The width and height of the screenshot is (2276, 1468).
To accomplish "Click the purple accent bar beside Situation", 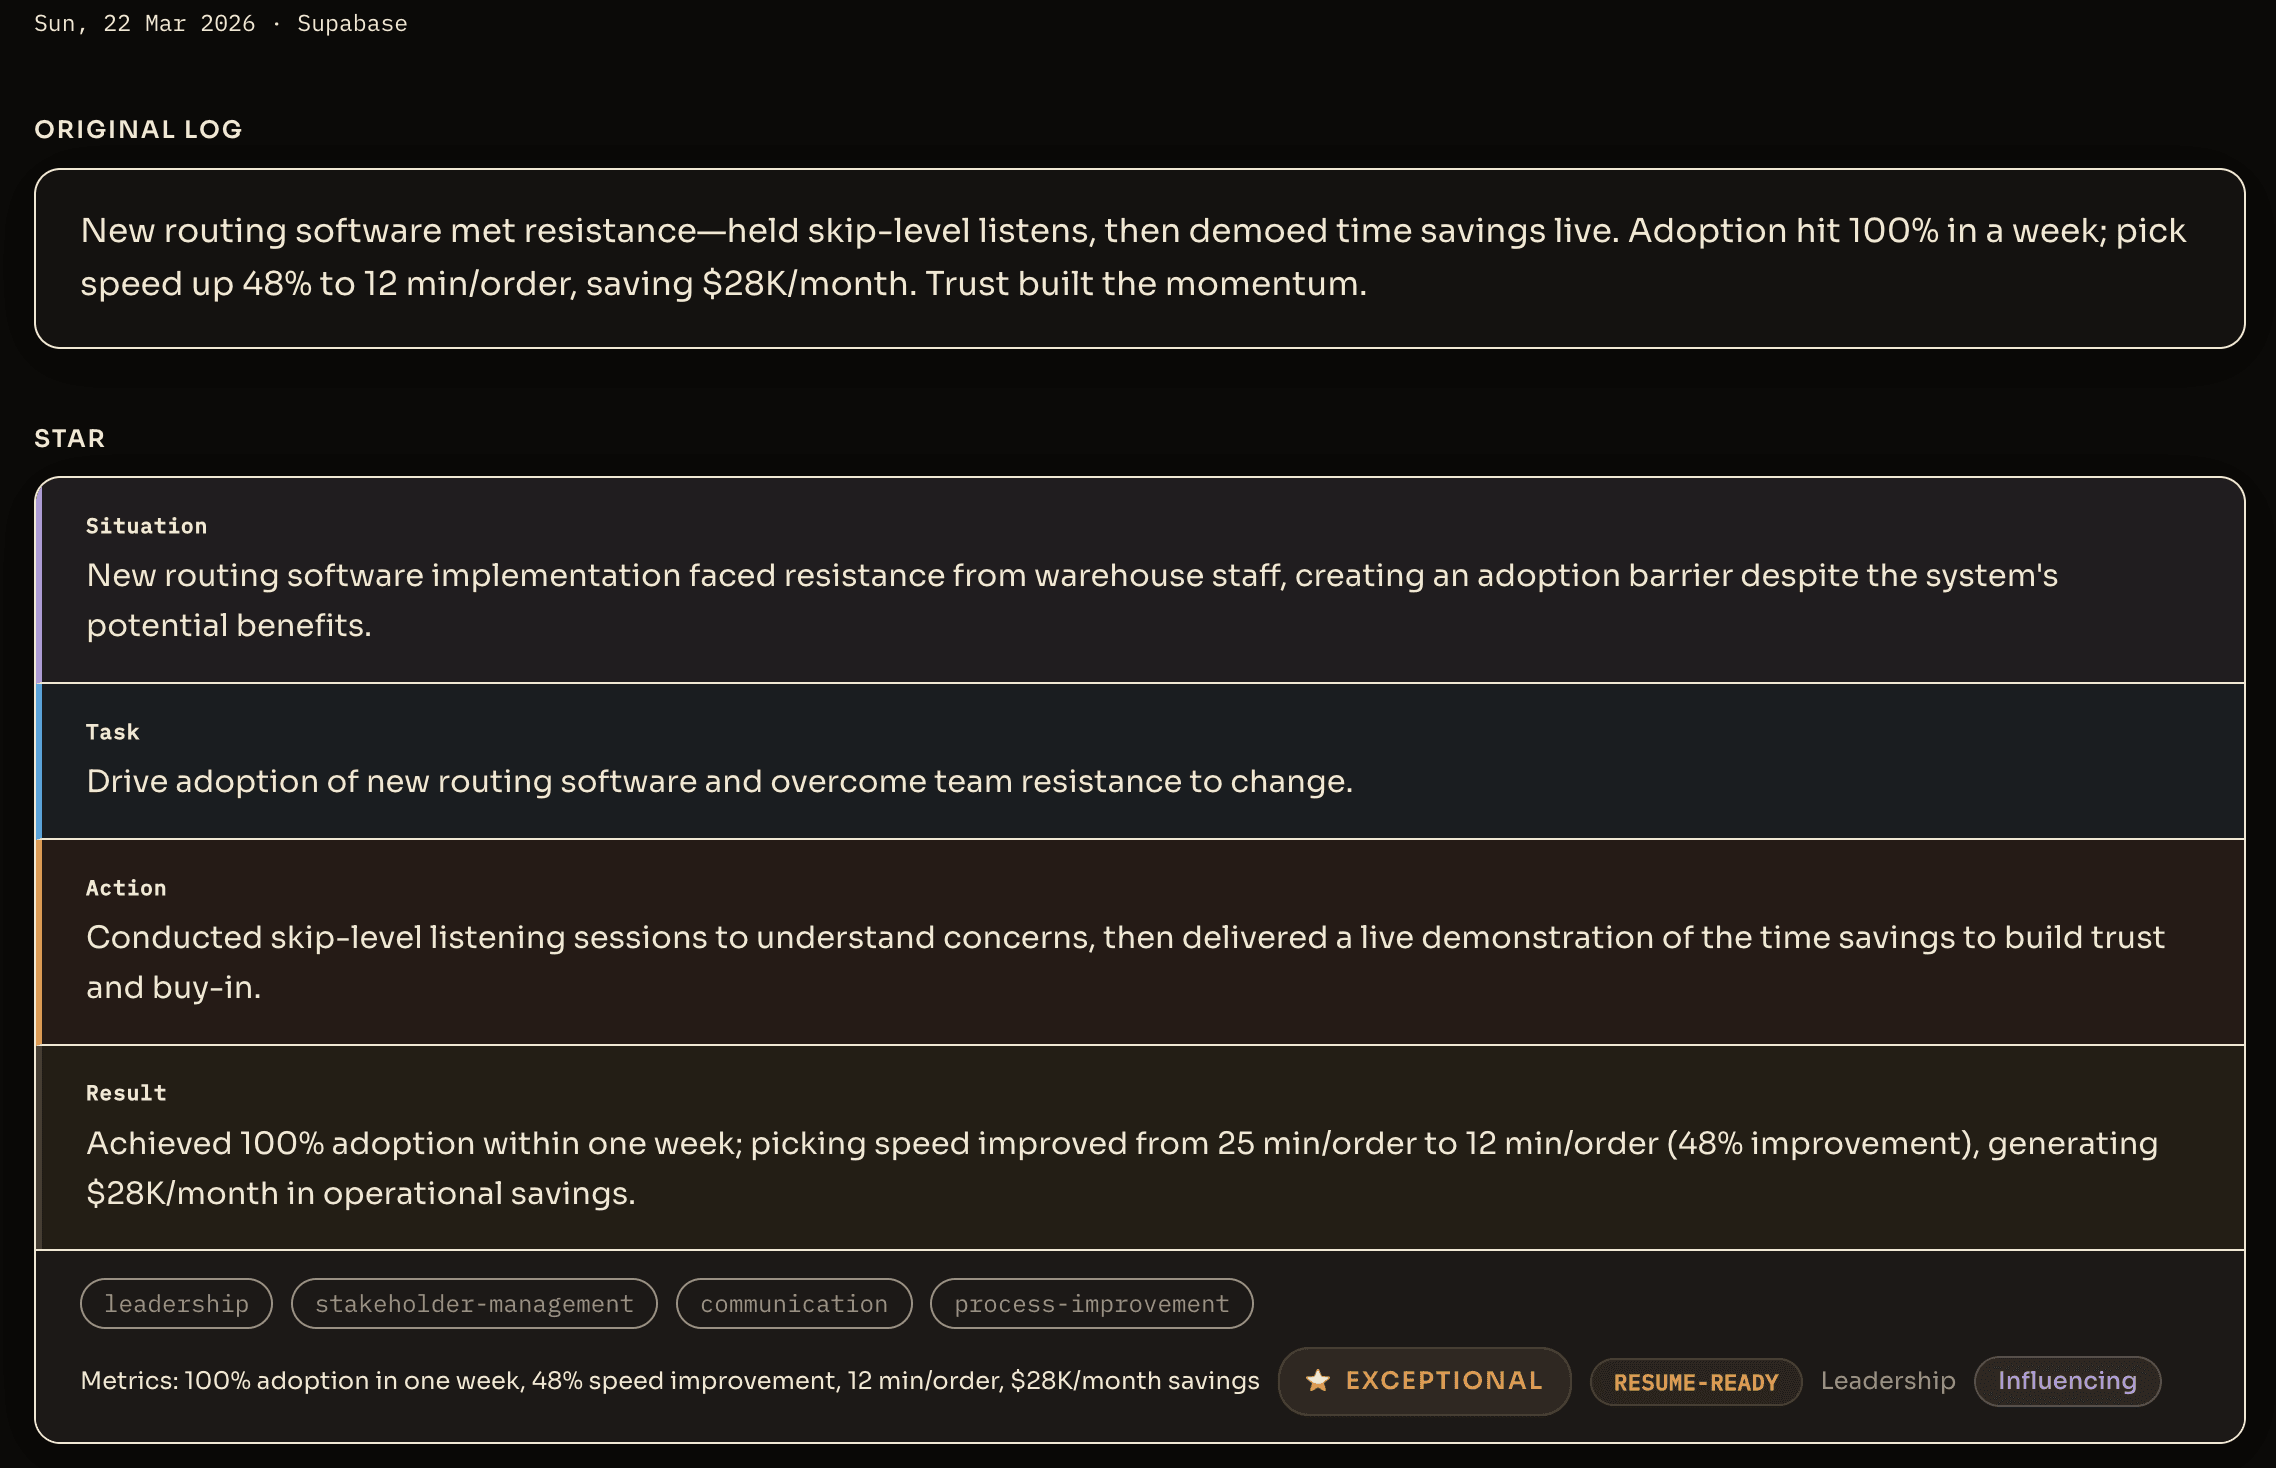I will pos(38,582).
